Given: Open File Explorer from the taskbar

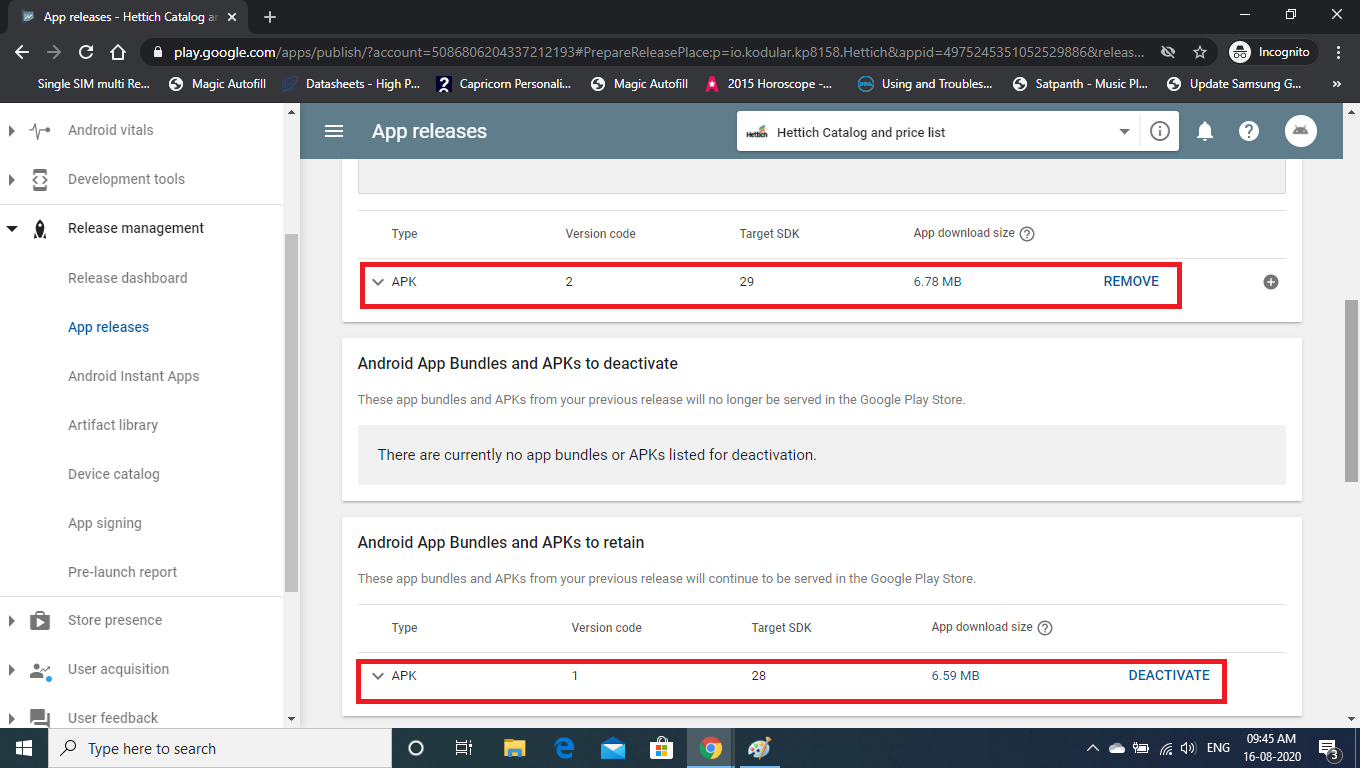Looking at the screenshot, I should pos(515,748).
